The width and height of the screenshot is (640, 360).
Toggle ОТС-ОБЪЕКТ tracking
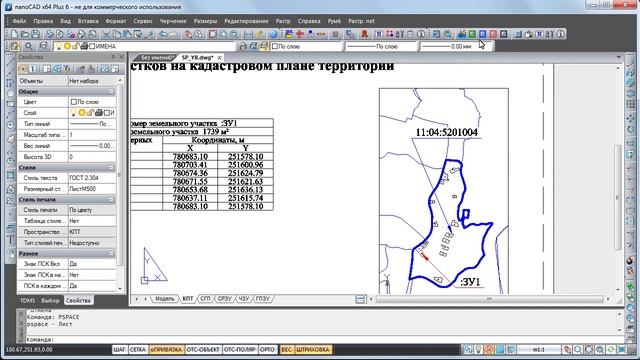(203, 350)
